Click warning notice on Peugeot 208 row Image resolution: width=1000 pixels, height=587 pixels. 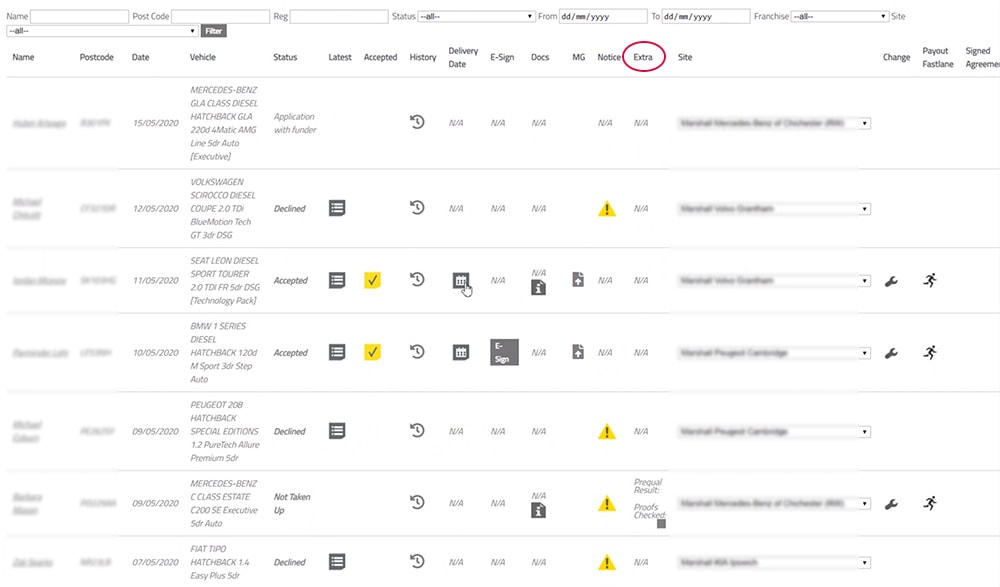tap(607, 432)
